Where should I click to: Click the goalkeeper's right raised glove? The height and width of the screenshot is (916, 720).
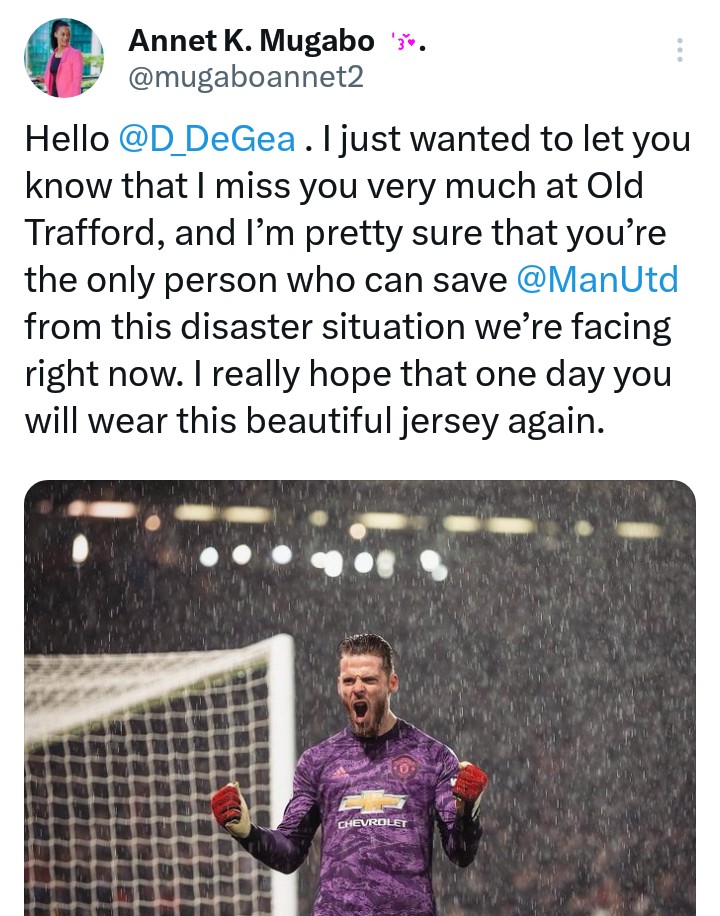point(469,781)
